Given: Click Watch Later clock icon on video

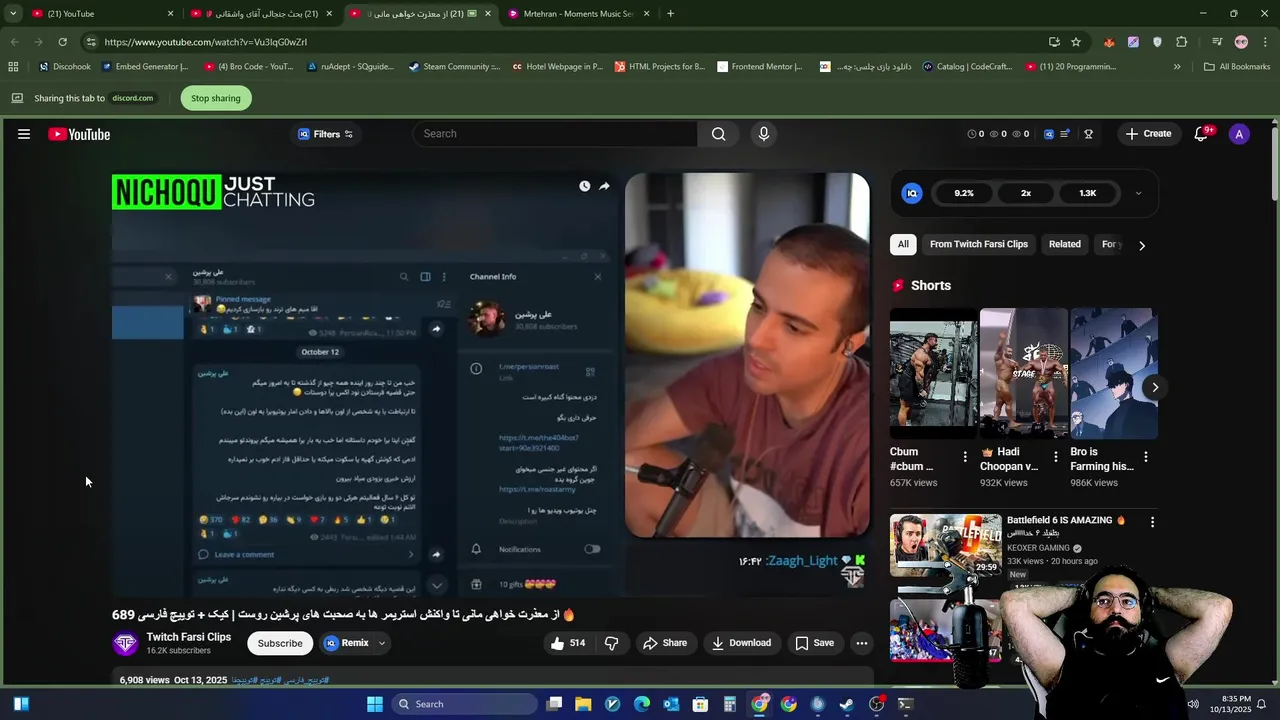Looking at the screenshot, I should tap(584, 186).
